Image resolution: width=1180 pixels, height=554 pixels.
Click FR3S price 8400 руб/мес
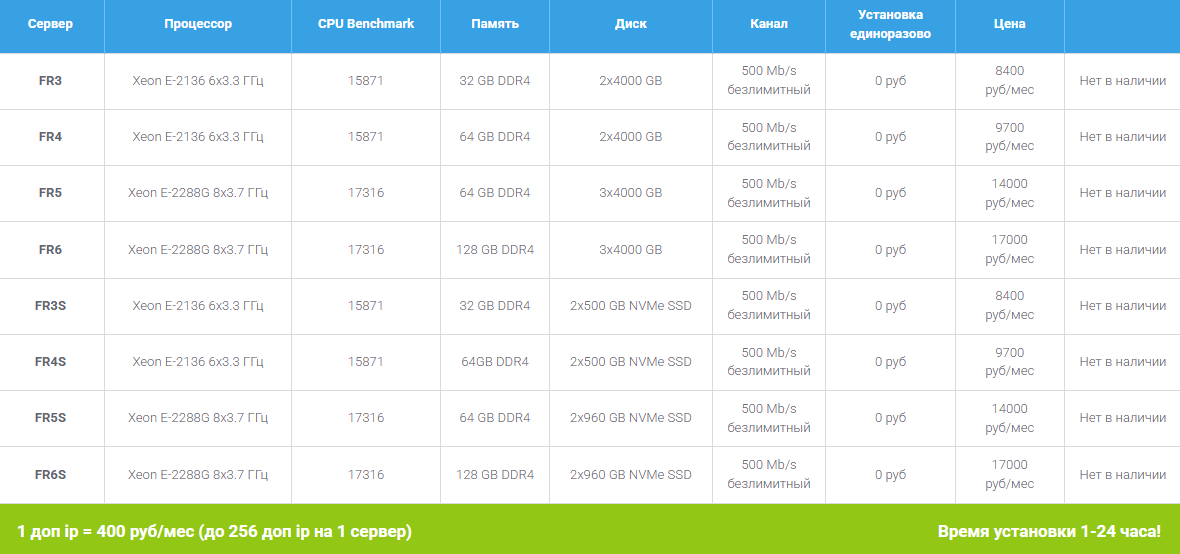point(1009,306)
